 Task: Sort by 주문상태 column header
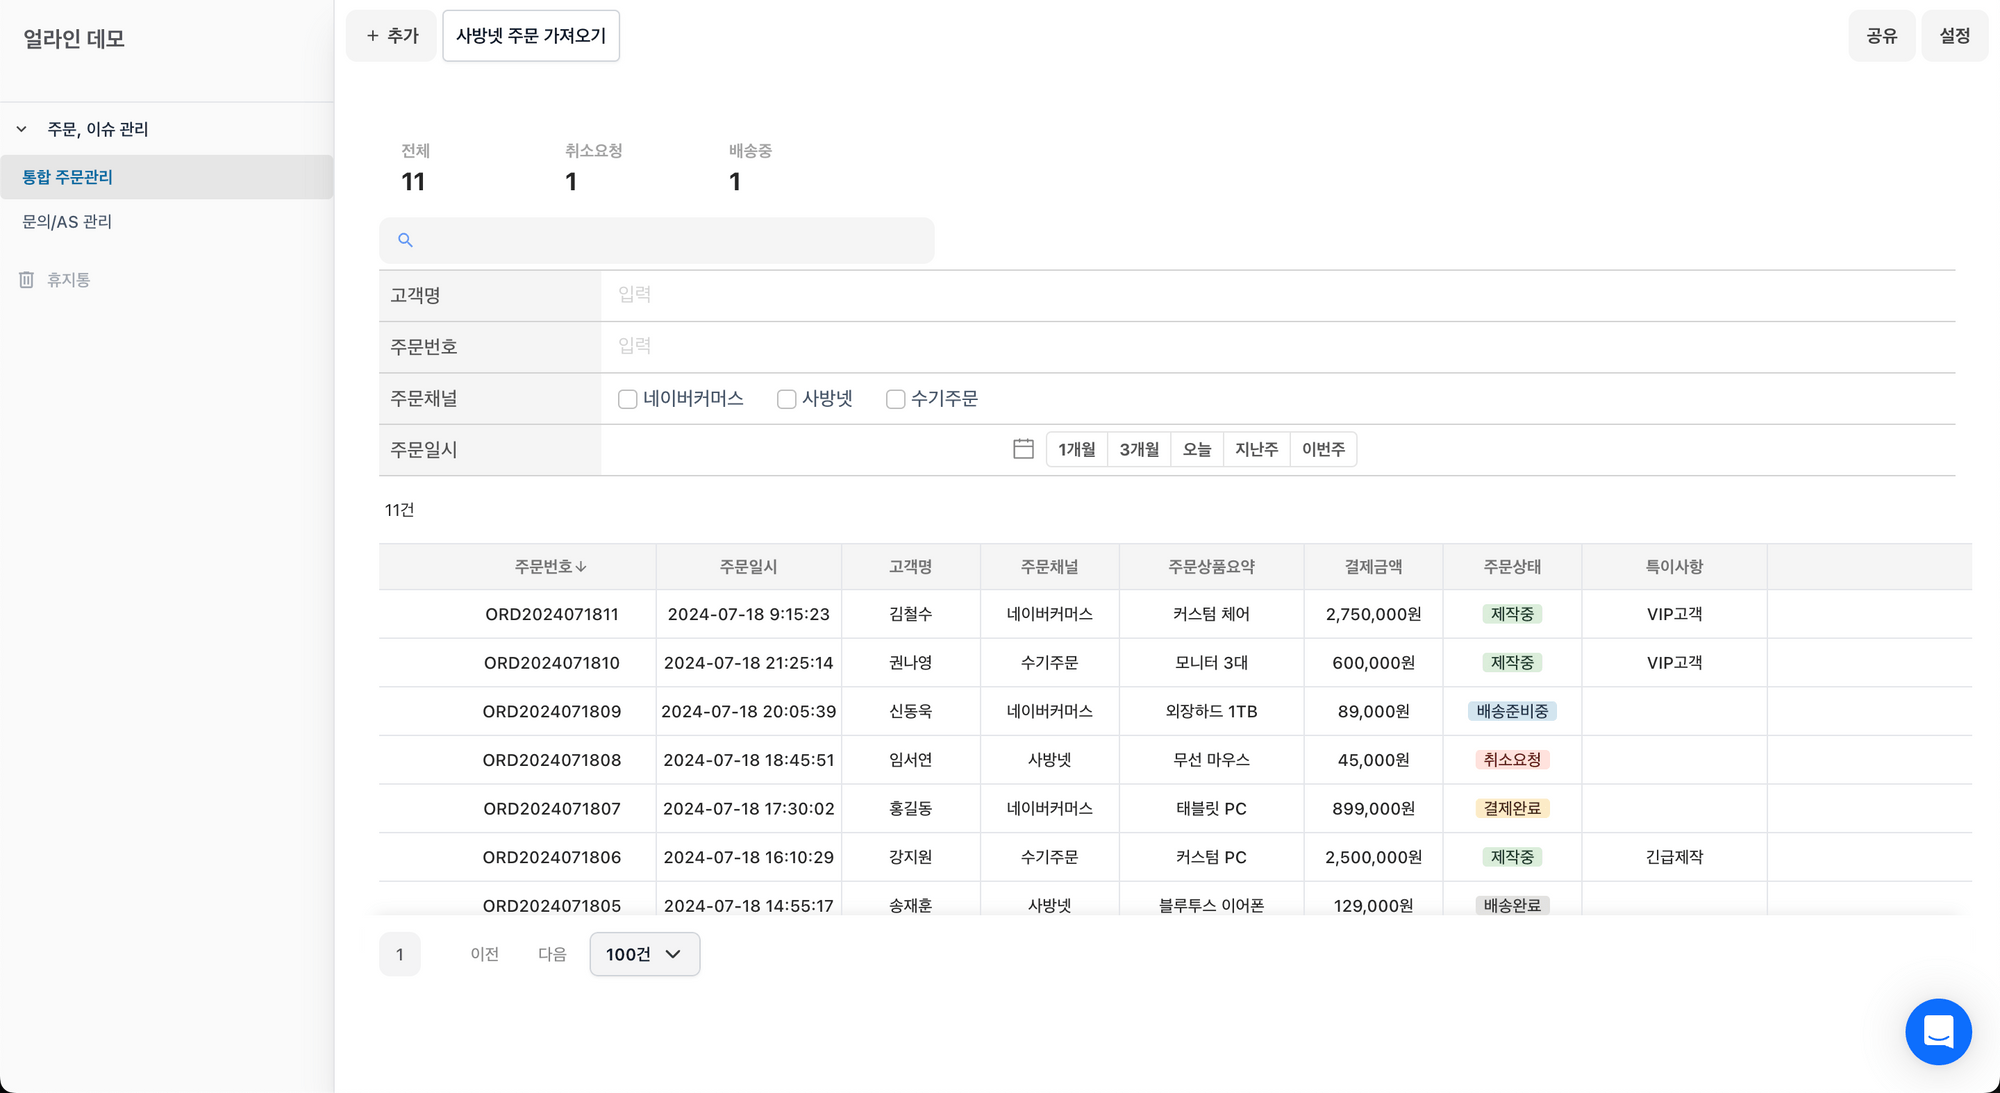[1513, 567]
